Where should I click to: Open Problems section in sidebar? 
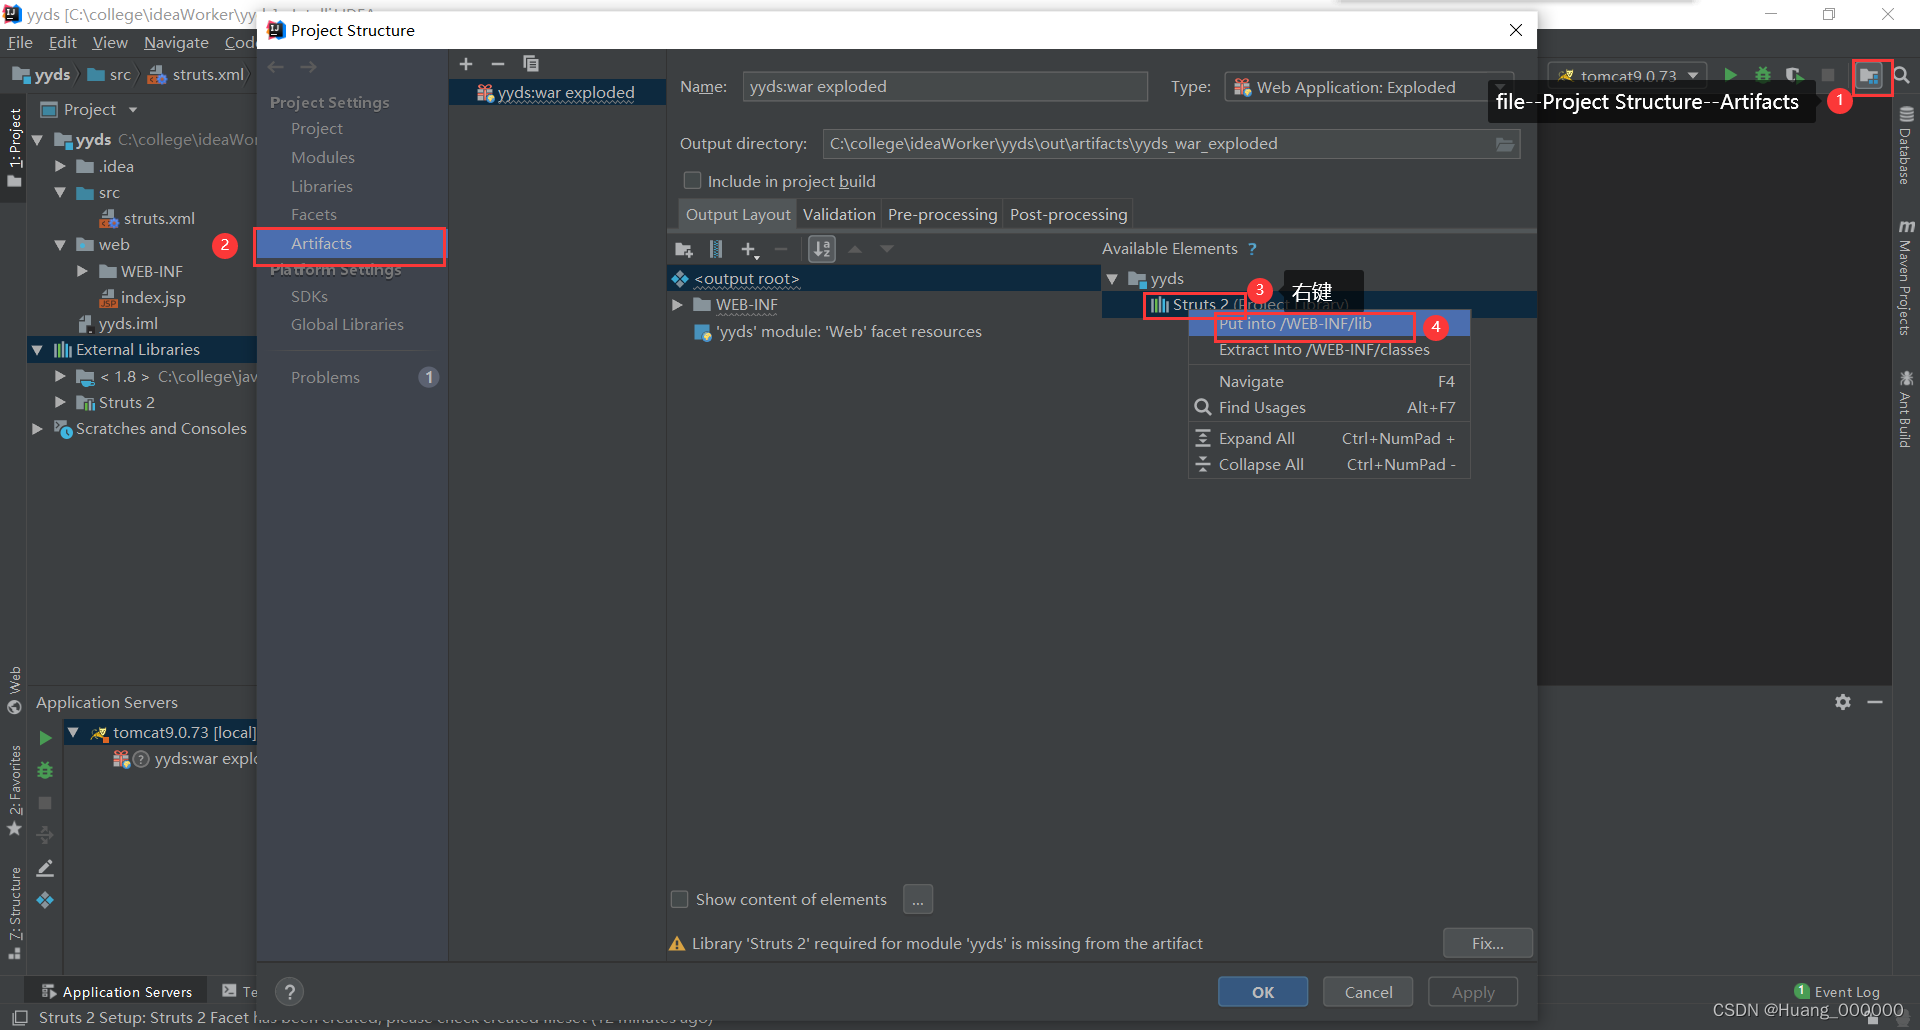click(326, 377)
